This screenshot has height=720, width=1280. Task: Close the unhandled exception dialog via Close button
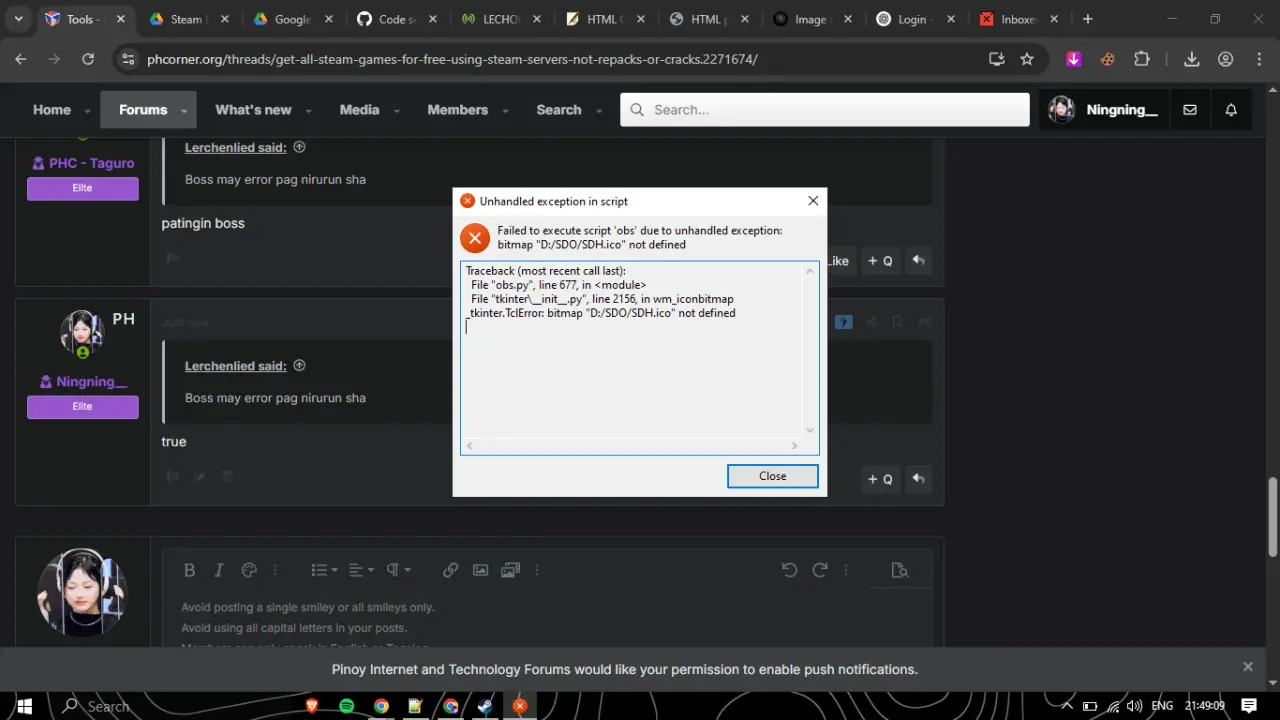(x=772, y=476)
